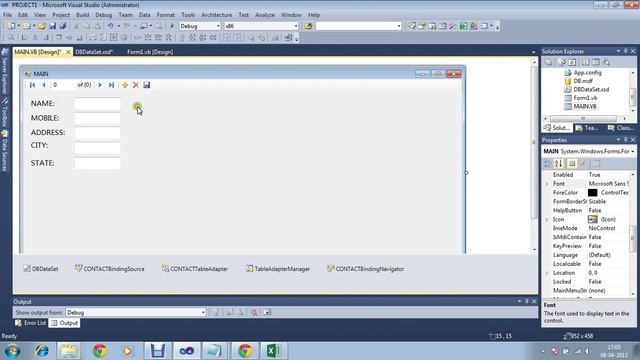The image size is (640, 360).
Task: Expand the Icon property
Action: (x=547, y=220)
